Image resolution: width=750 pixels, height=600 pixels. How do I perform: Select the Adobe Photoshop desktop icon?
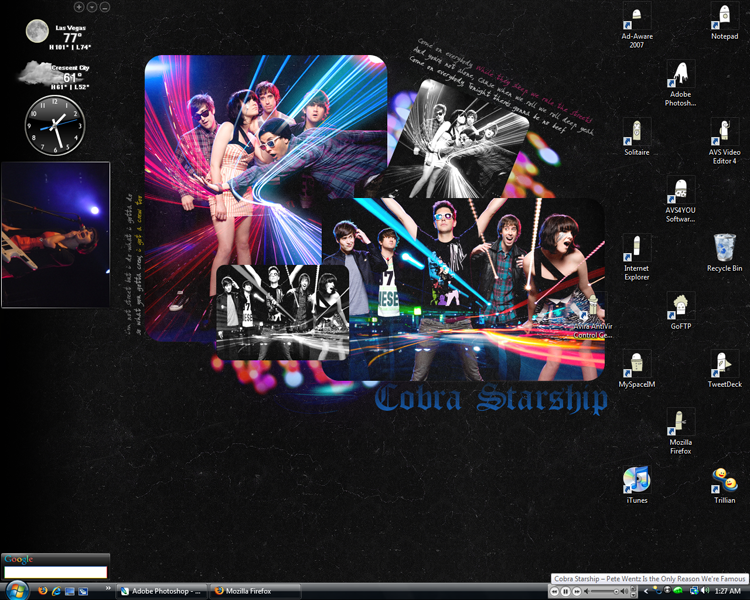click(x=680, y=84)
